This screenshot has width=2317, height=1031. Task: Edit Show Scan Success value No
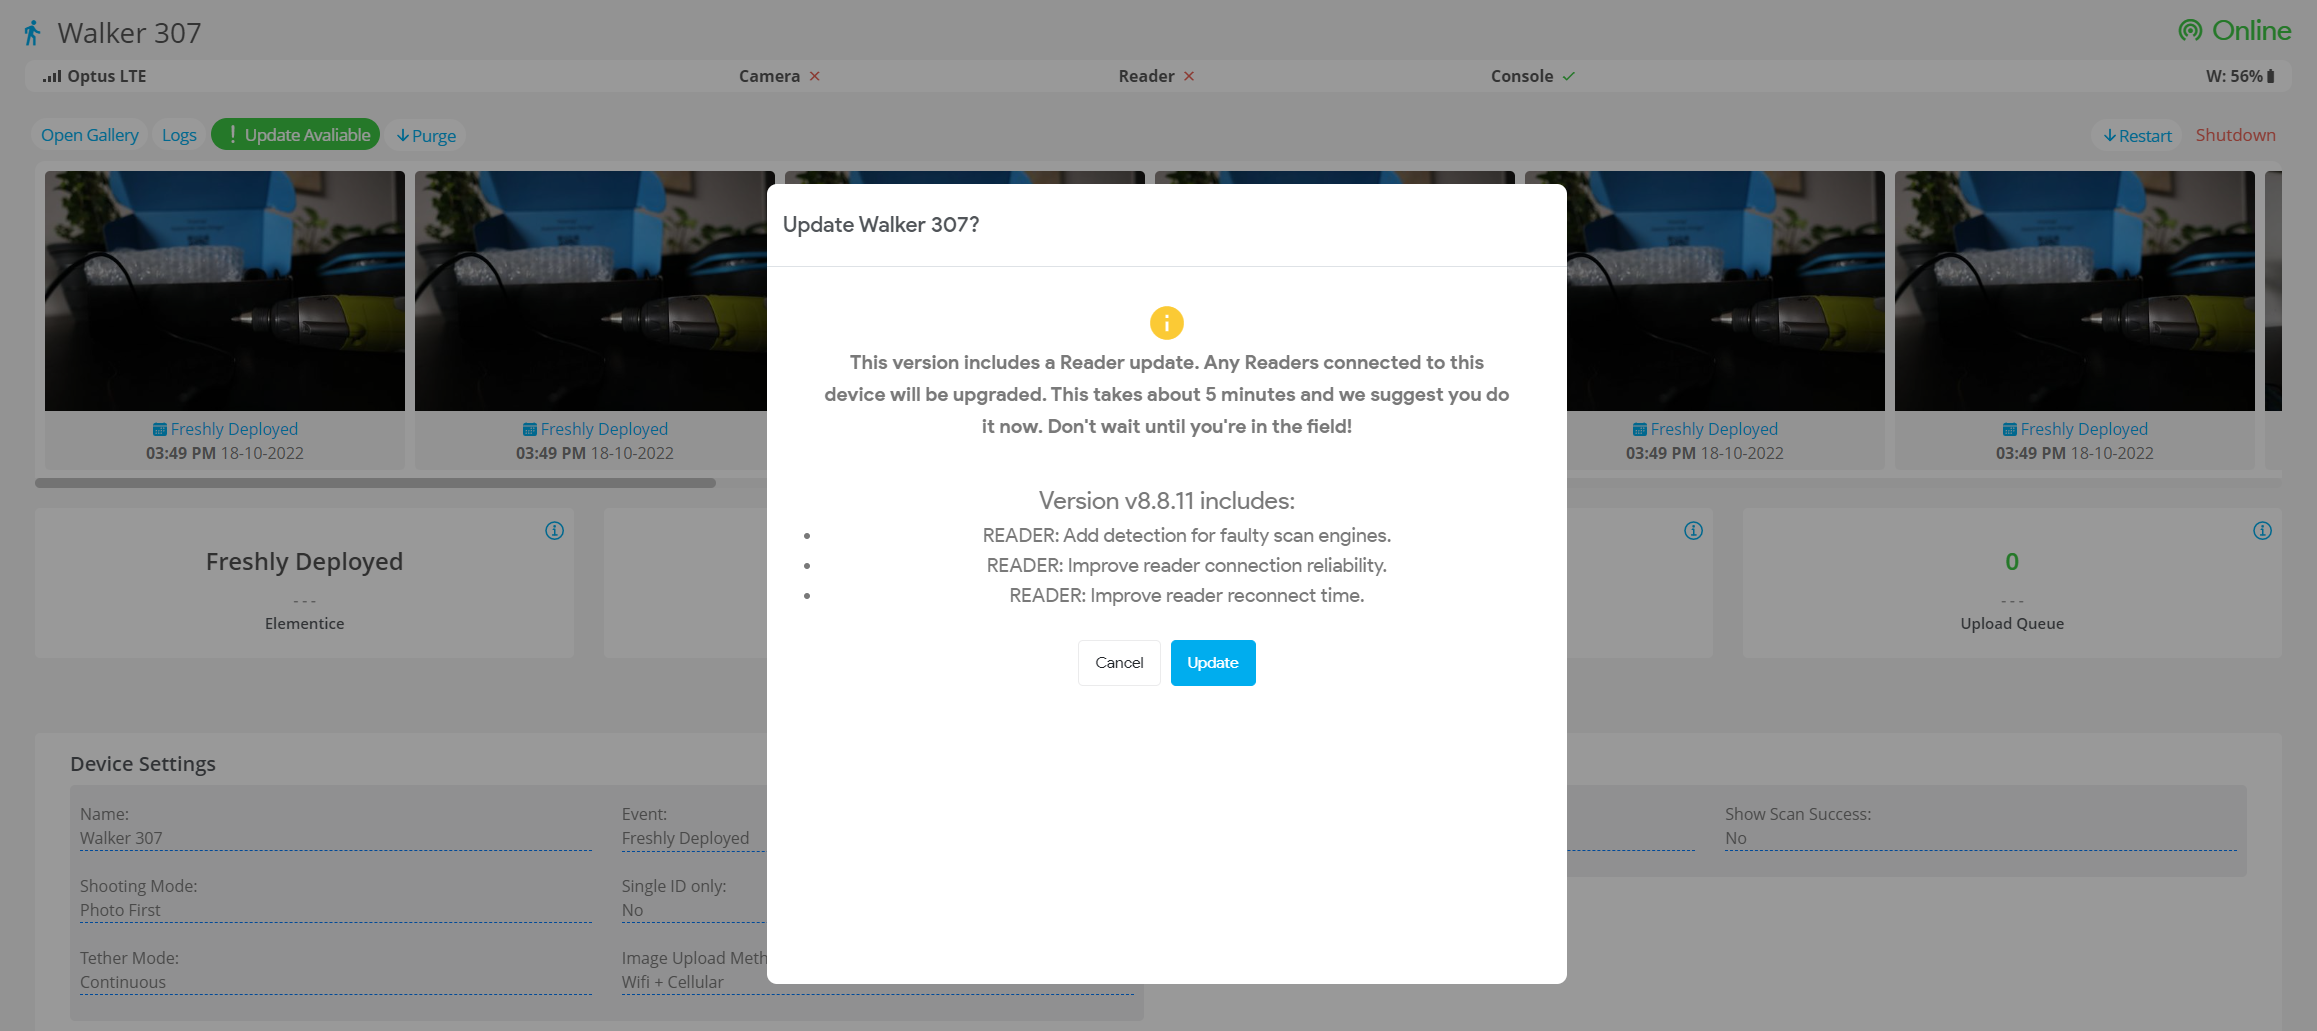(1981, 838)
